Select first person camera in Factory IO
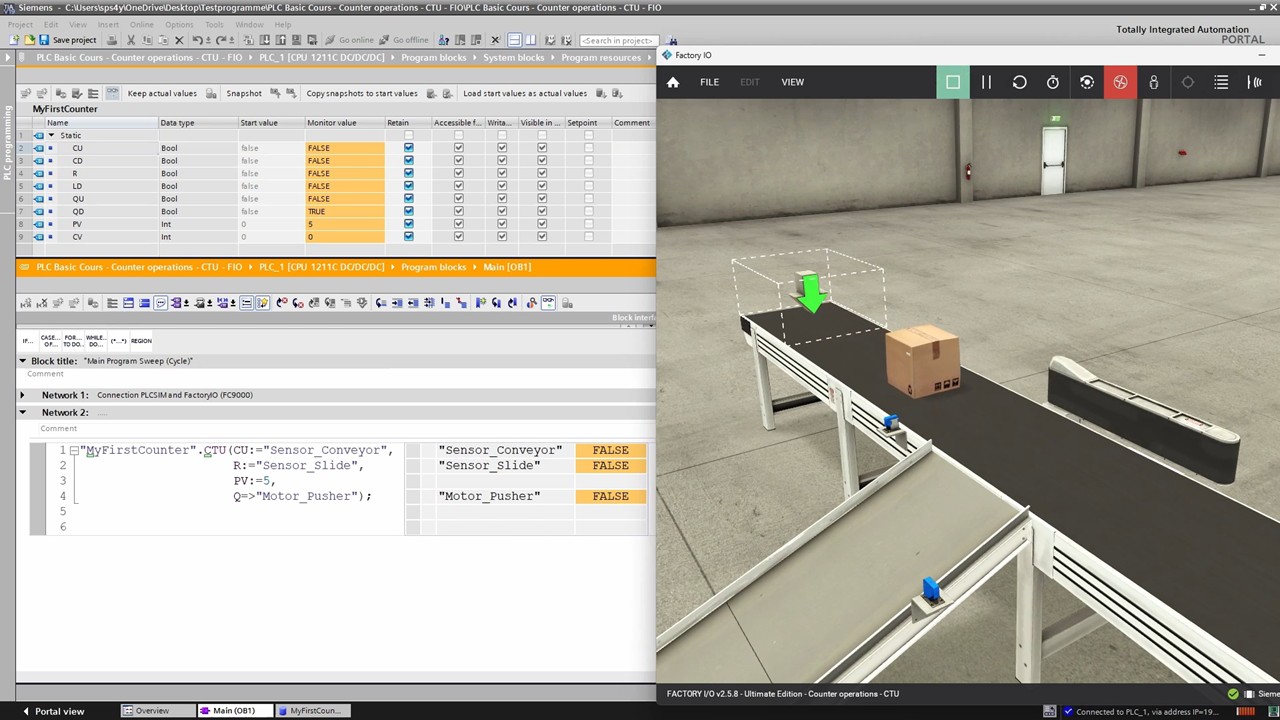Screen dimensions: 1280x720 point(1154,82)
